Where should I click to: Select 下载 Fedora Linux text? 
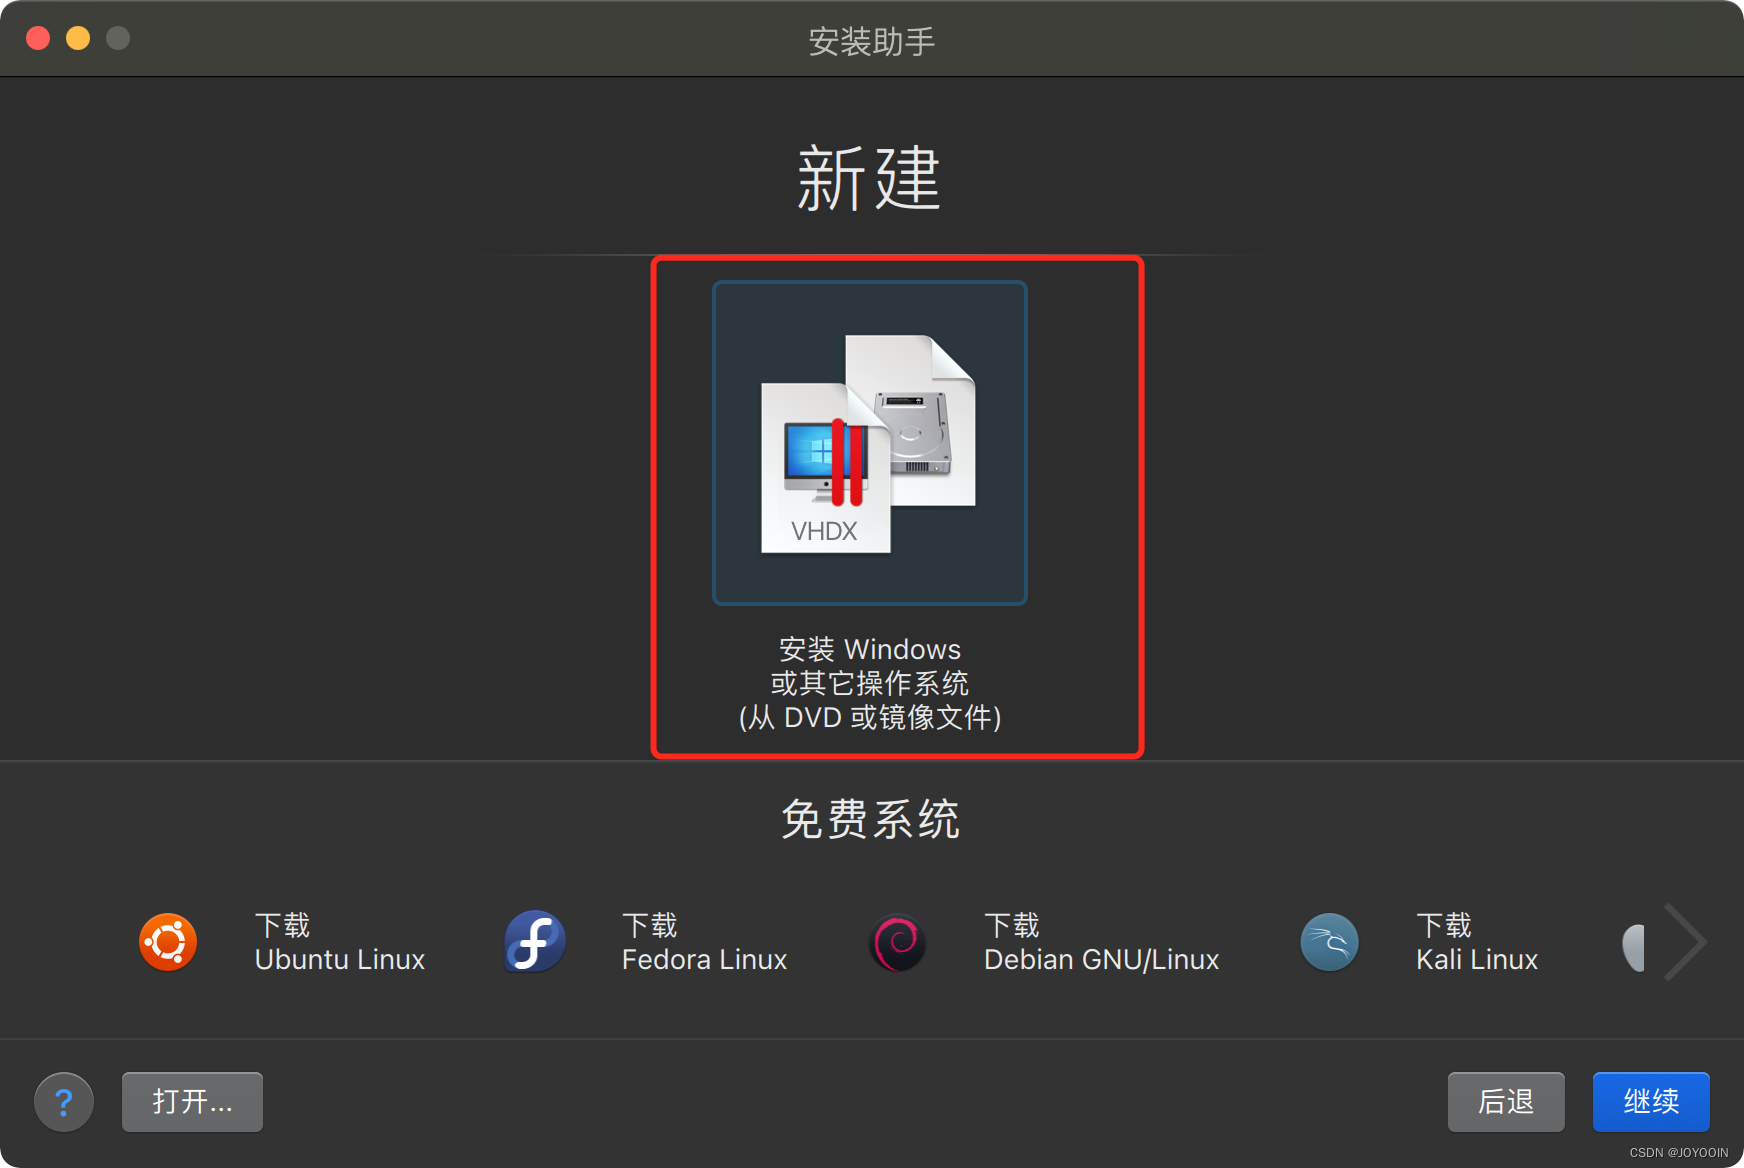[x=704, y=942]
